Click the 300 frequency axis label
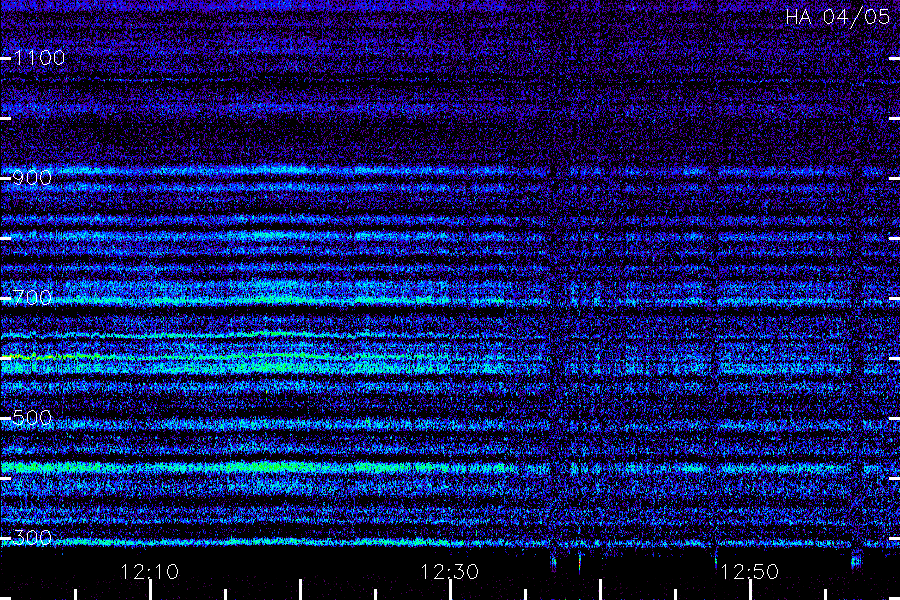The width and height of the screenshot is (900, 600). (x=33, y=538)
